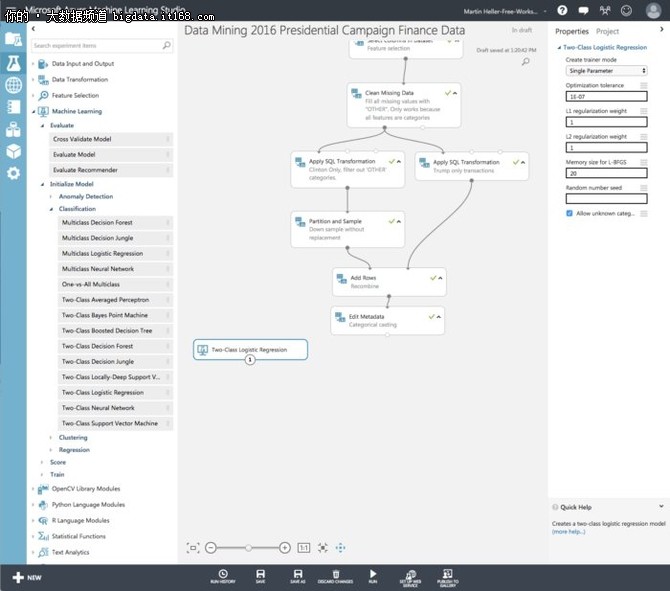The image size is (670, 591).
Task: Select Cross Validate Model module
Action: 111,139
